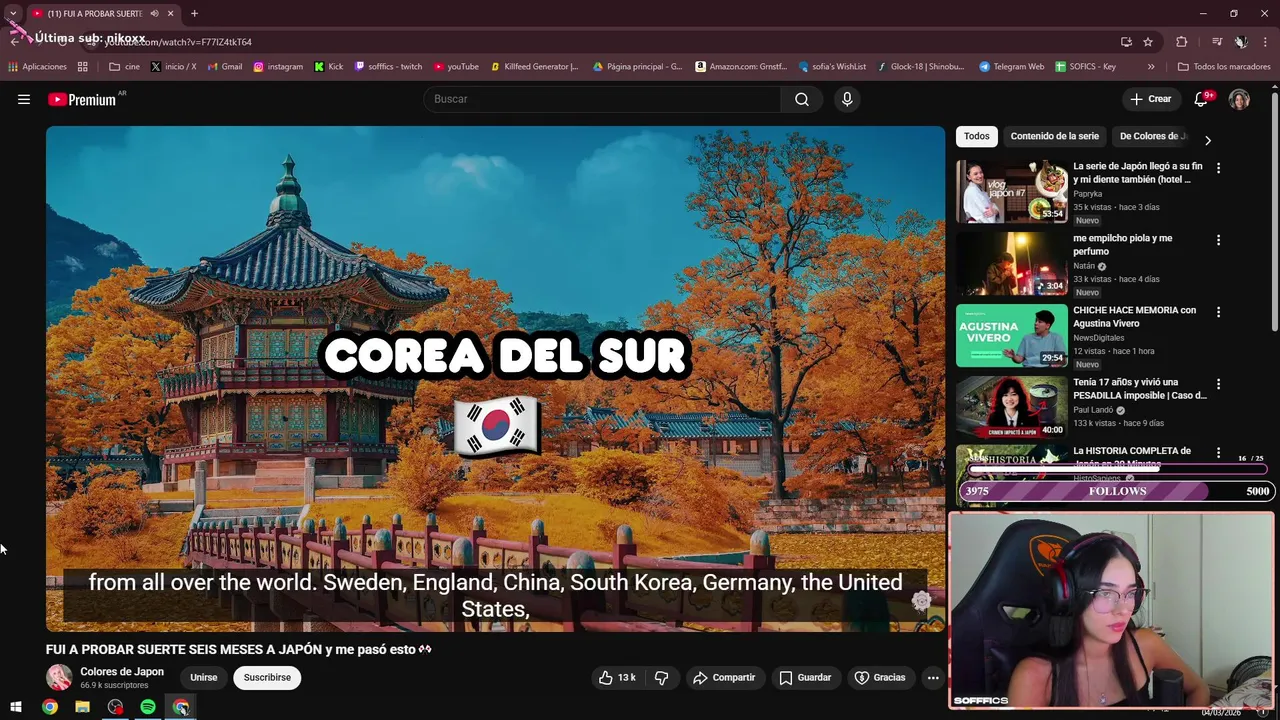The image size is (1280, 720).
Task: Activate voice search microphone
Action: (x=847, y=99)
